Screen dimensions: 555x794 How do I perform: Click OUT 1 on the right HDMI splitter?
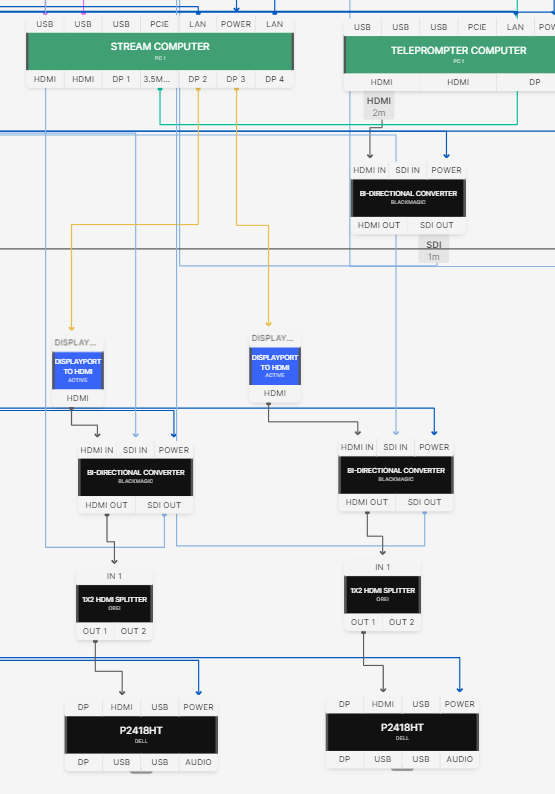tap(363, 622)
